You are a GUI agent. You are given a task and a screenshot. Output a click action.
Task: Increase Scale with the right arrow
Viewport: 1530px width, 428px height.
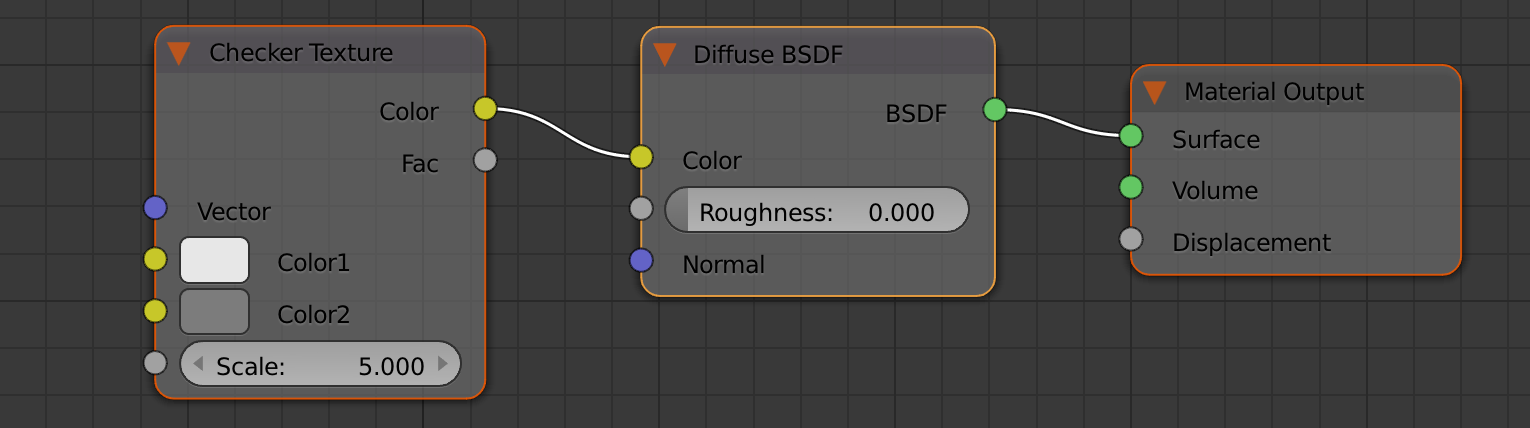click(x=444, y=365)
